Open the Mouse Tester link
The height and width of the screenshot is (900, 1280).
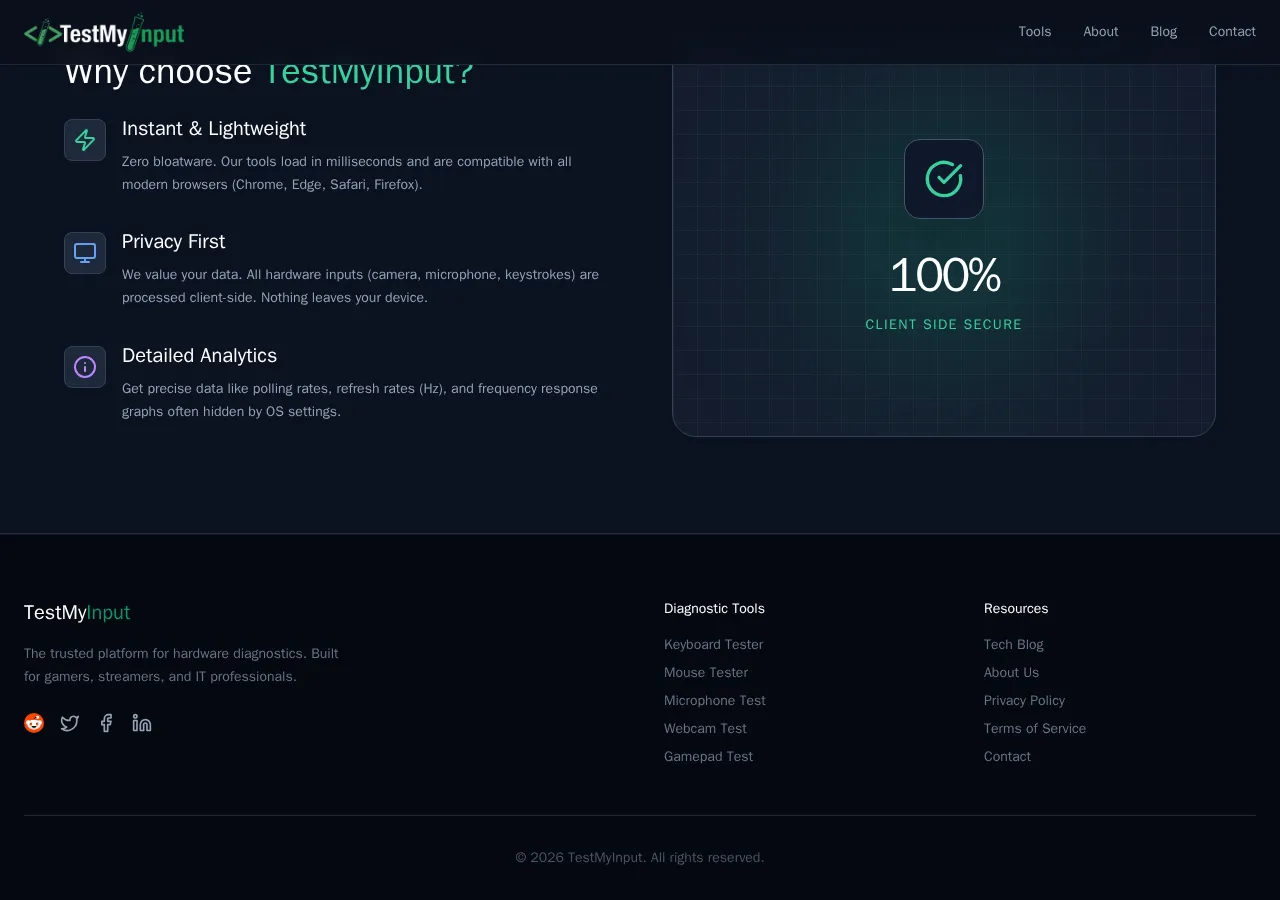pyautogui.click(x=706, y=673)
